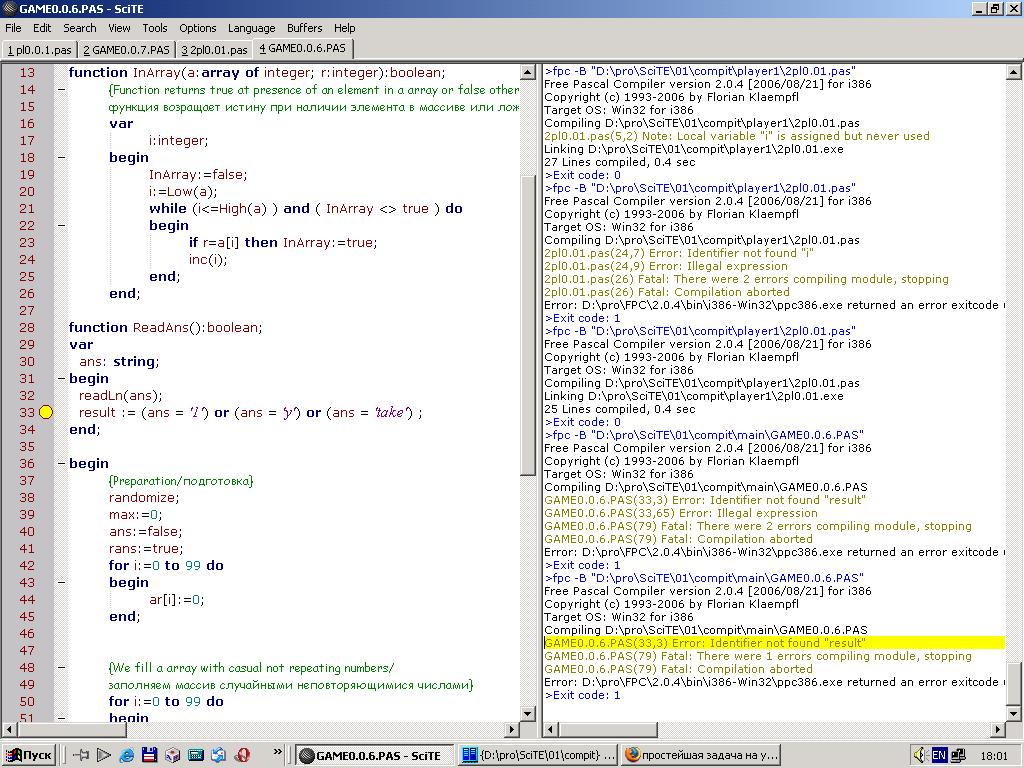
Task: Collapse the fold at line 31 begin
Action: coord(61,378)
